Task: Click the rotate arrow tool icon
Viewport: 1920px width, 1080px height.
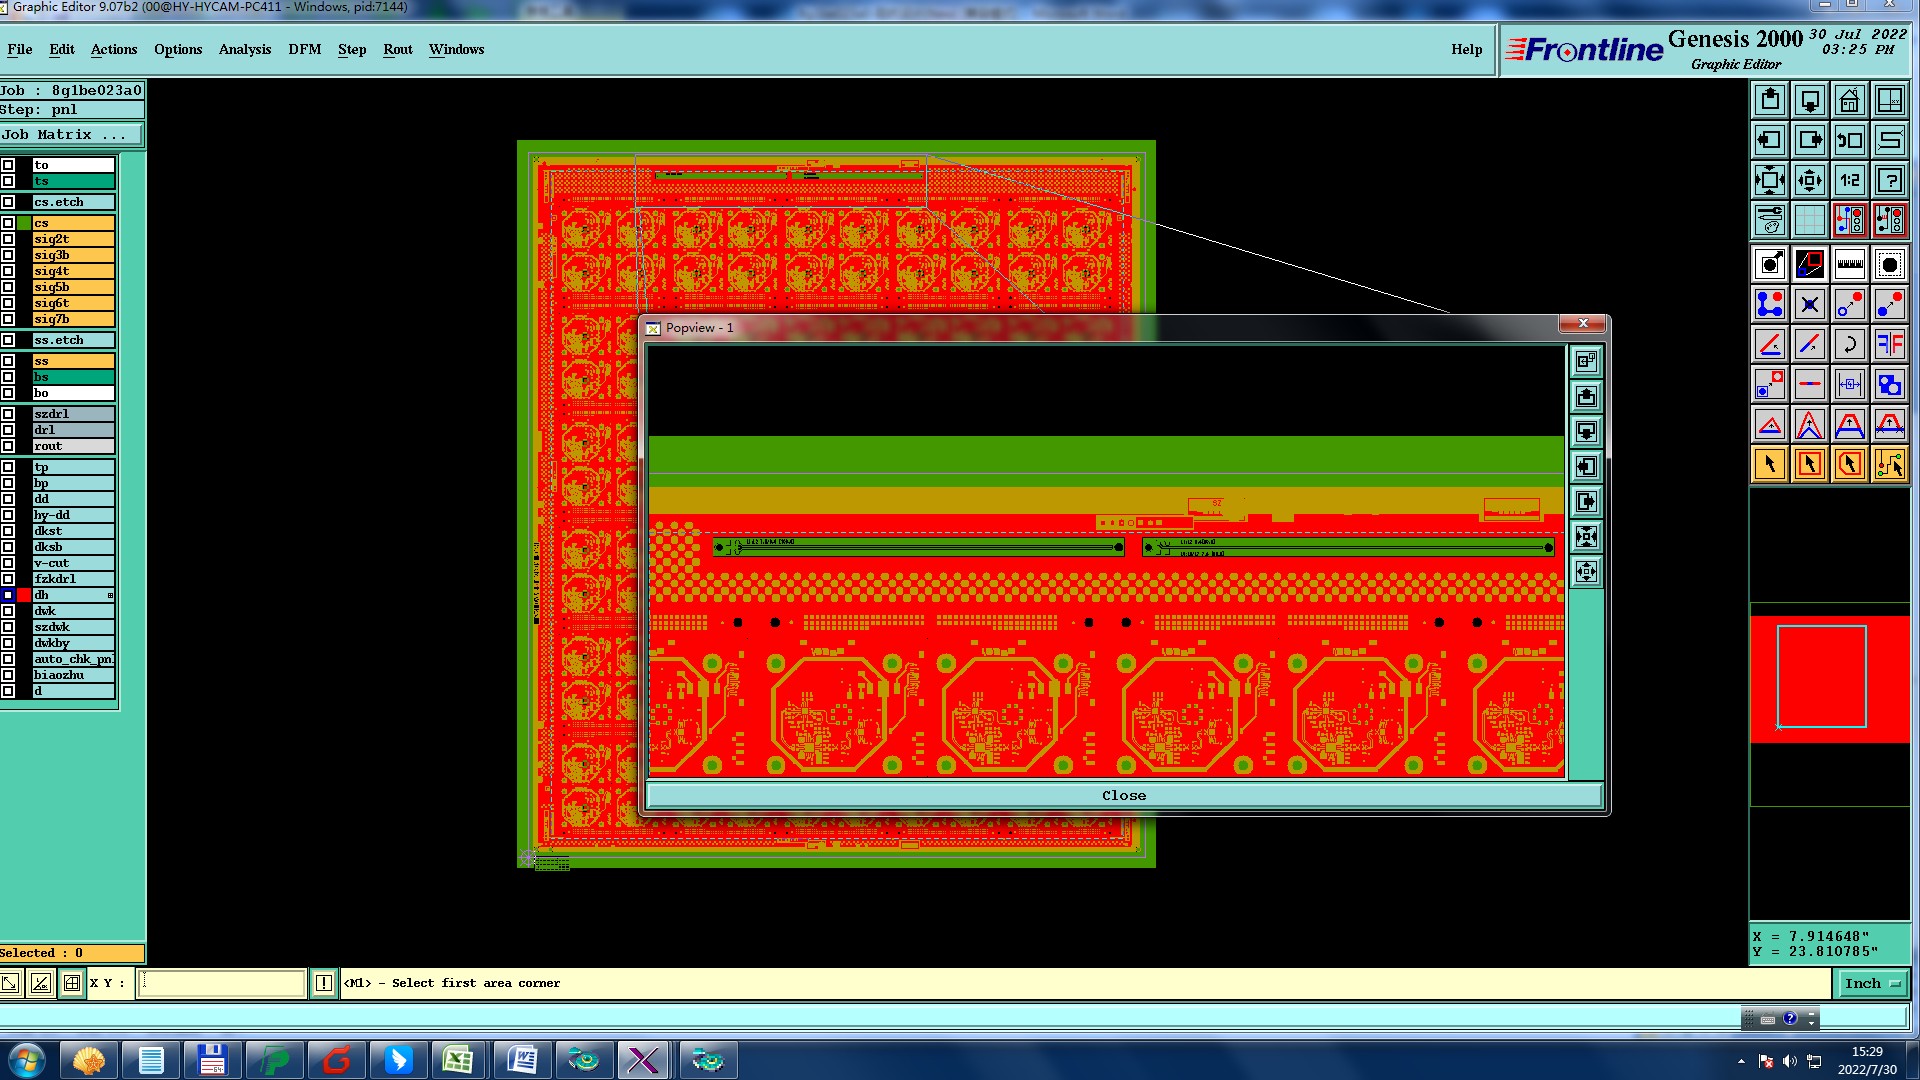Action: coord(1849,345)
